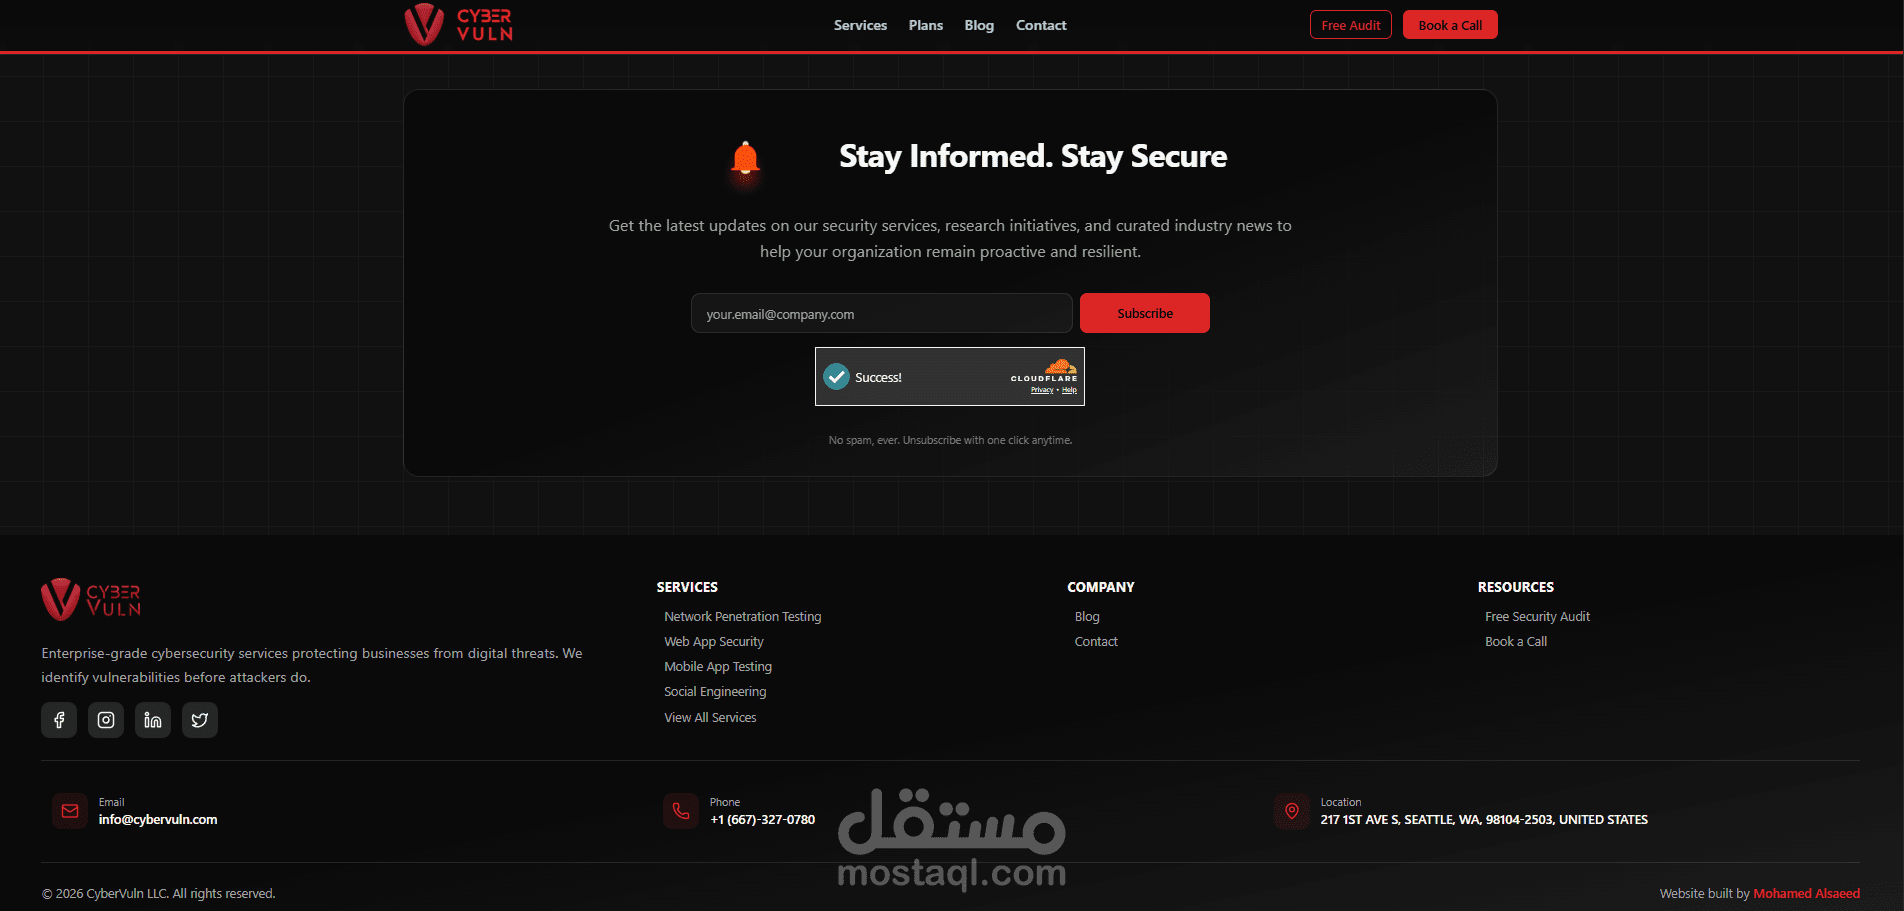Go to Blog in top navigation
1904x911 pixels.
(979, 25)
